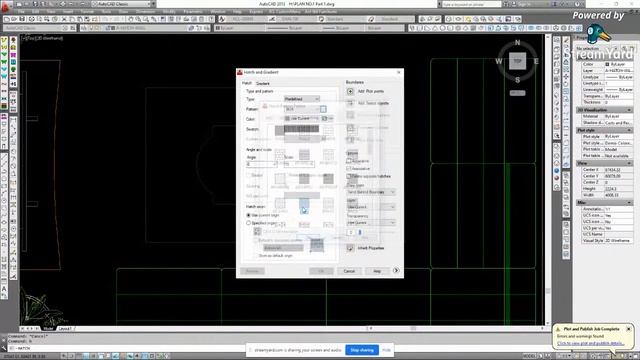Screen dimensions: 640x360
Task: Click the E compass direction on ViewCube
Action: pyautogui.click(x=536, y=61)
